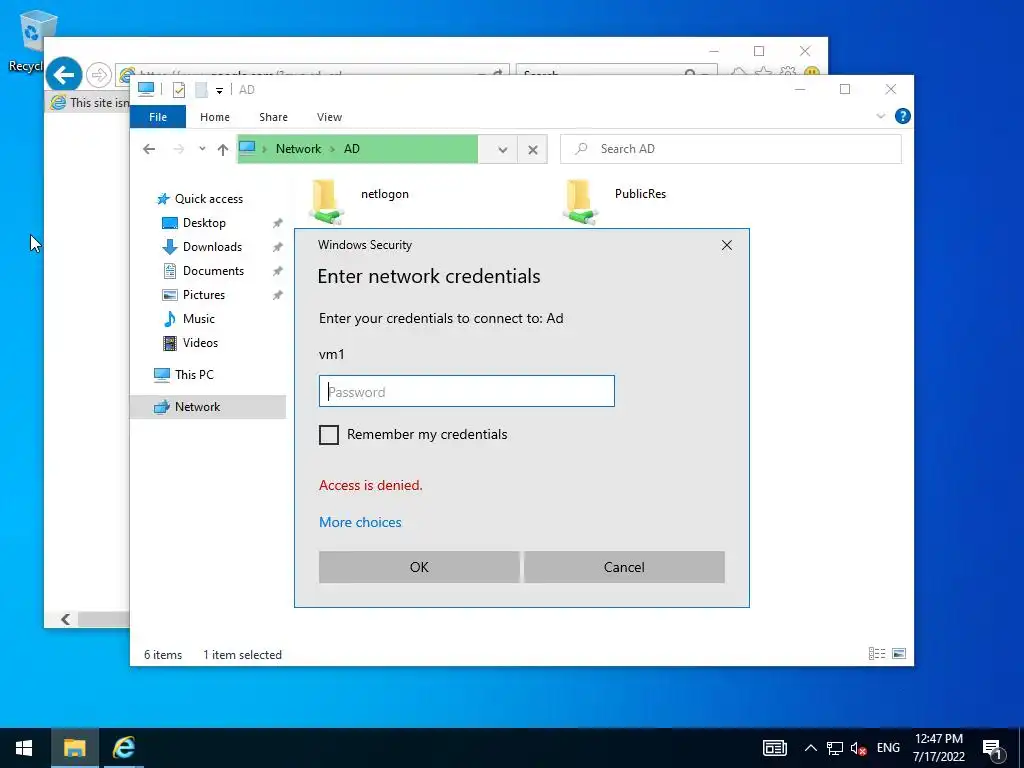Open Windows Start menu
The image size is (1024, 768).
[x=24, y=748]
